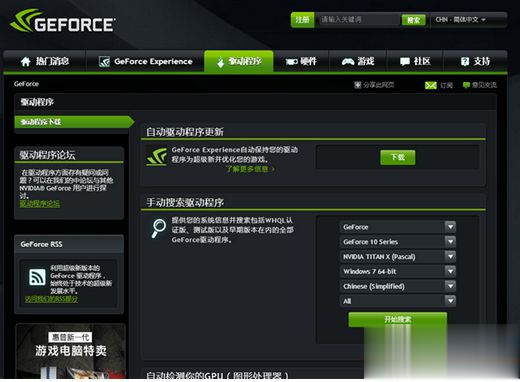
Task: Click the RSS feed icon
Action: click(x=37, y=277)
